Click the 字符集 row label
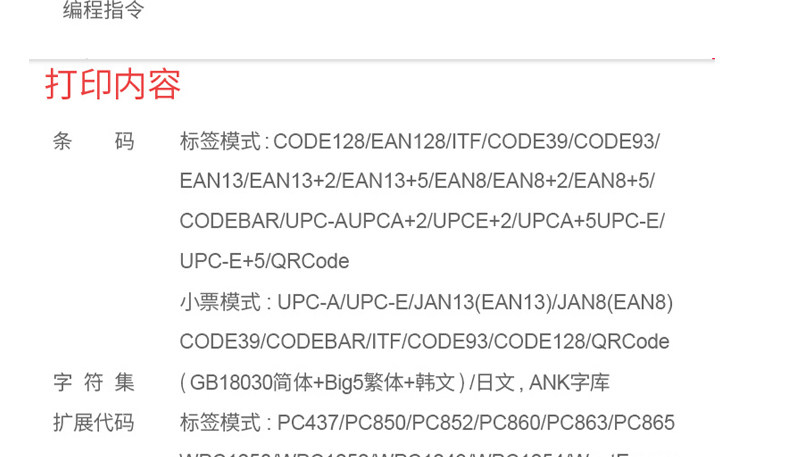 (x=94, y=382)
